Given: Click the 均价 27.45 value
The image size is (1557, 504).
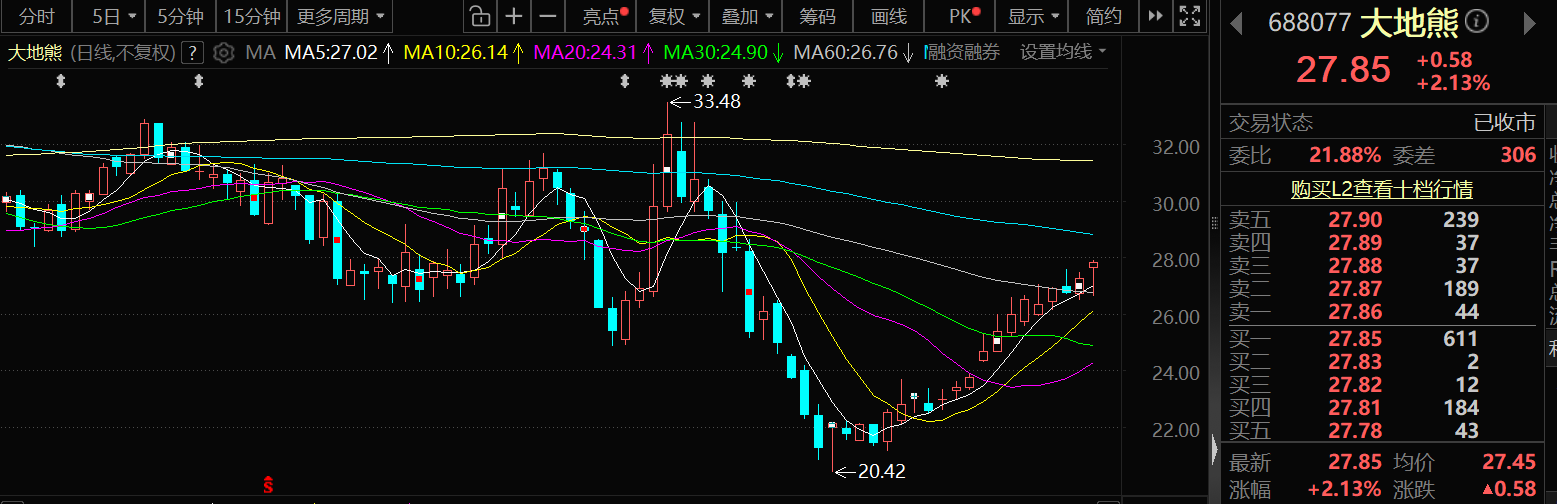Looking at the screenshot, I should (x=1510, y=463).
